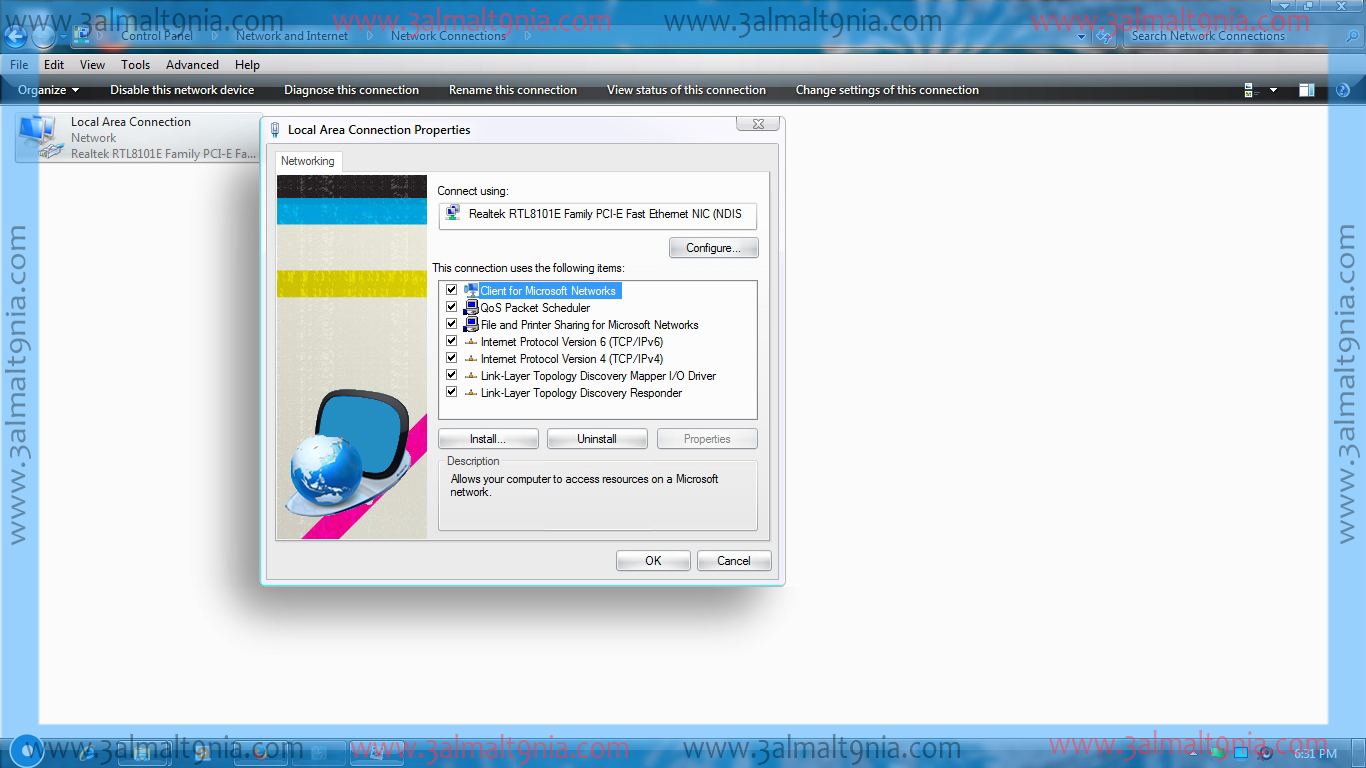1366x768 pixels.
Task: Open the Organize dropdown menu
Action: (48, 90)
